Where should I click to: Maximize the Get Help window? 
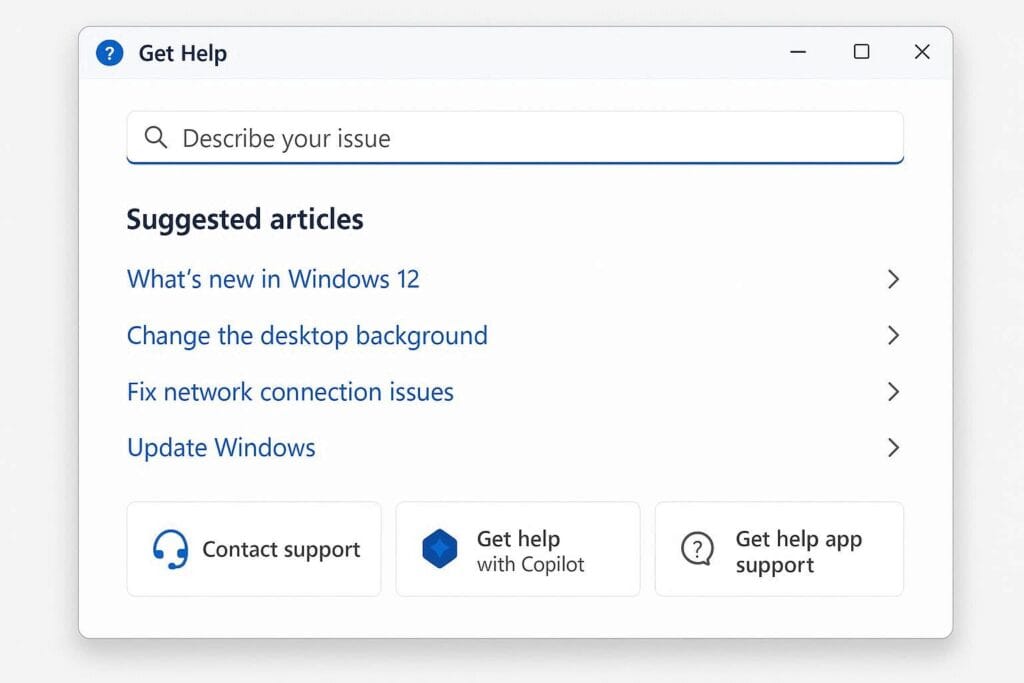coord(861,52)
